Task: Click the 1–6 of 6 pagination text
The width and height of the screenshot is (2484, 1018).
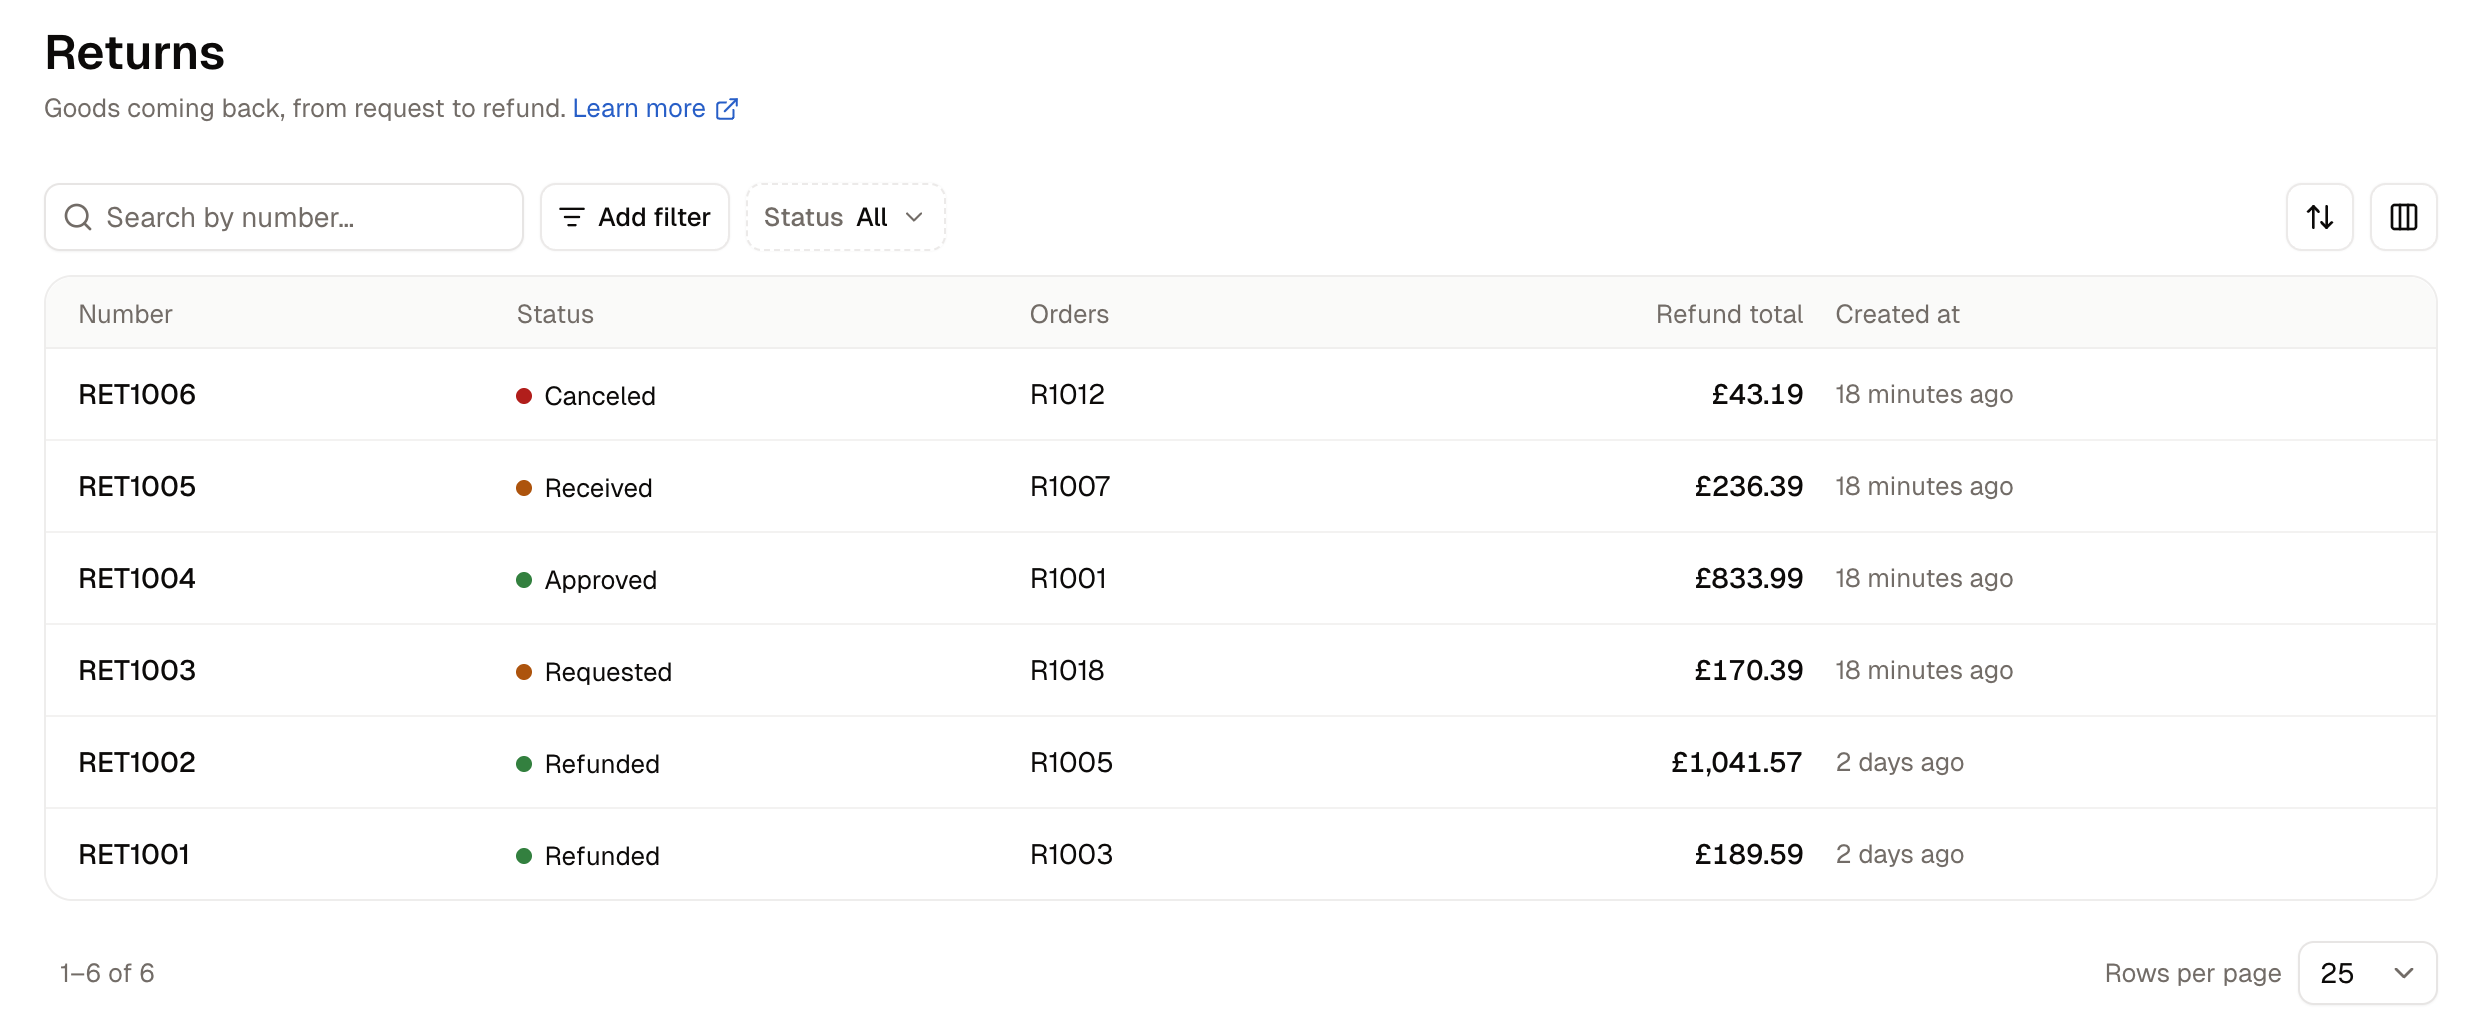Action: [x=107, y=973]
